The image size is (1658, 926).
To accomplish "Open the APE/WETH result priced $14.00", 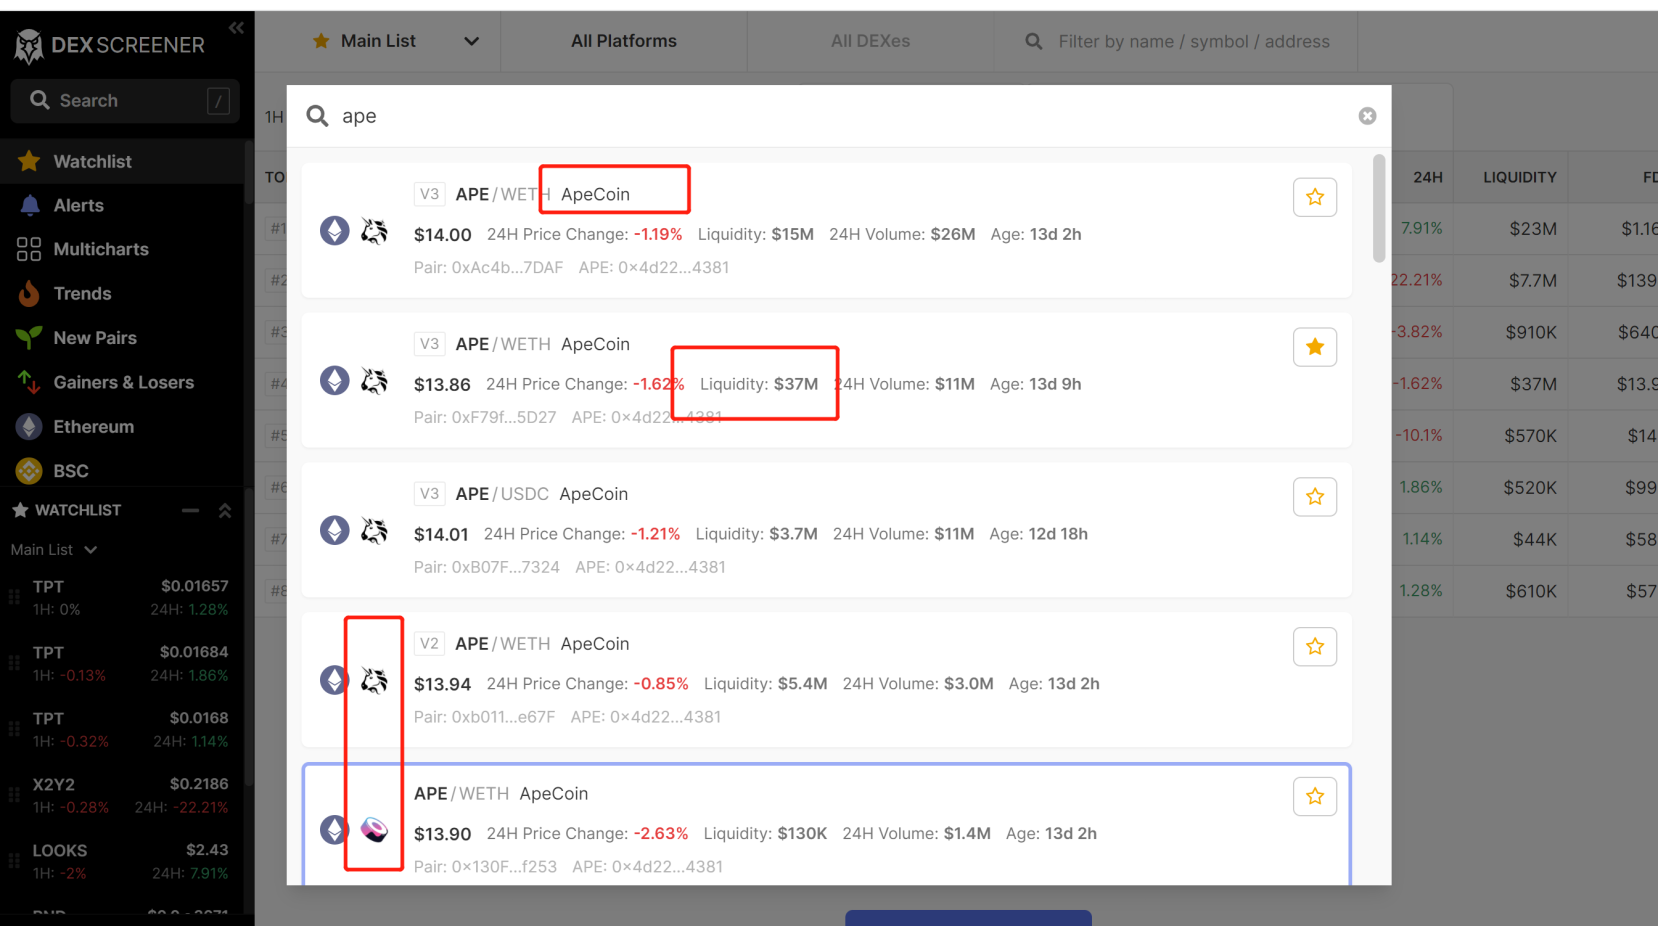I will (827, 230).
